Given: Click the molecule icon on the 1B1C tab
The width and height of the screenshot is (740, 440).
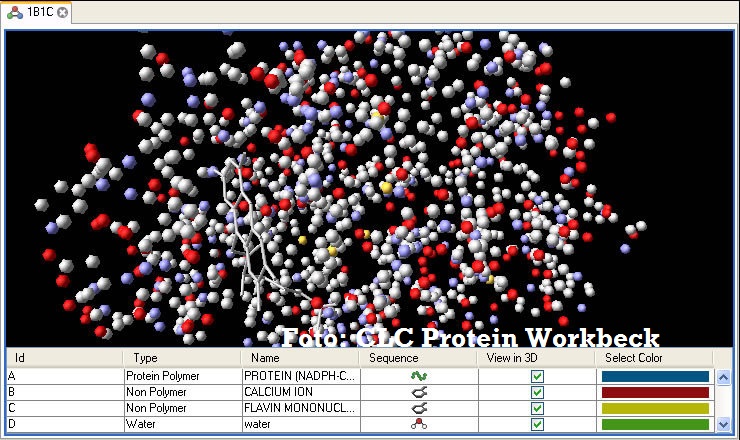Looking at the screenshot, I should (x=15, y=13).
